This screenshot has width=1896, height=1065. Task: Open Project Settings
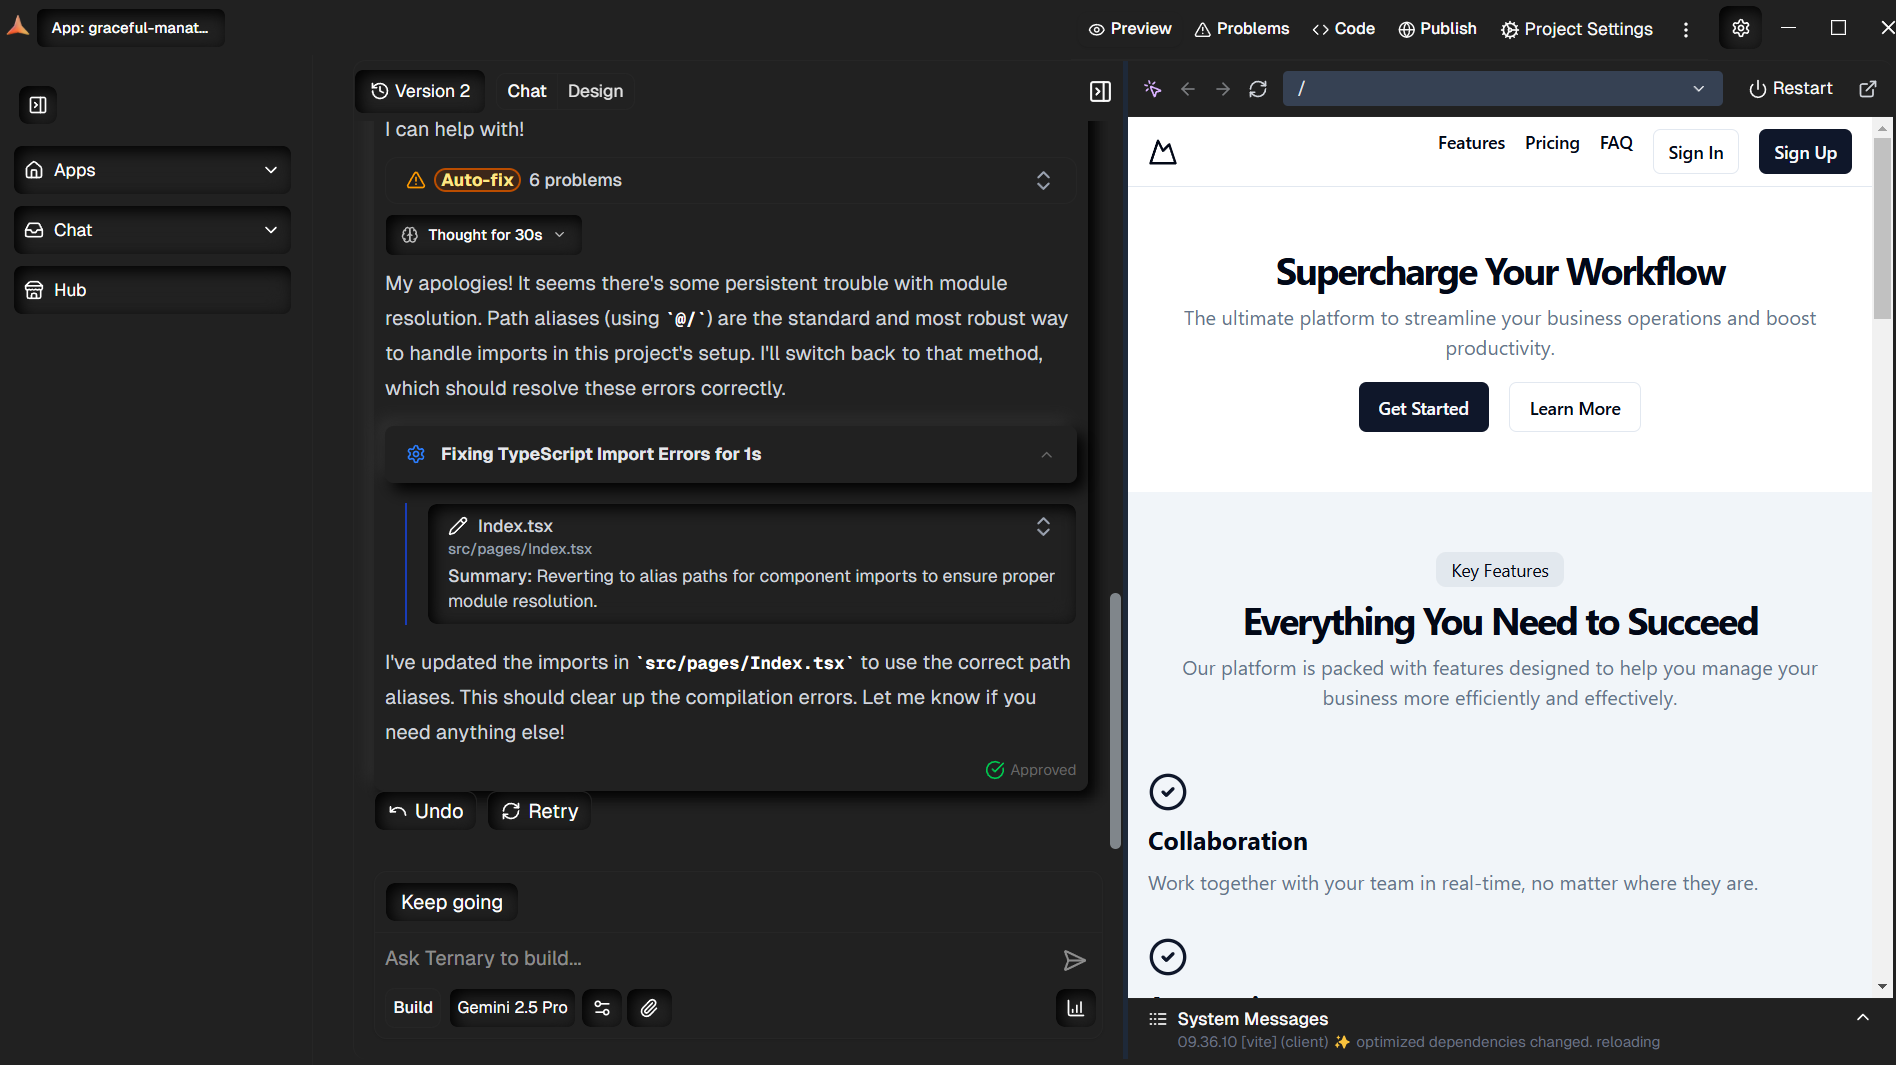pyautogui.click(x=1577, y=29)
